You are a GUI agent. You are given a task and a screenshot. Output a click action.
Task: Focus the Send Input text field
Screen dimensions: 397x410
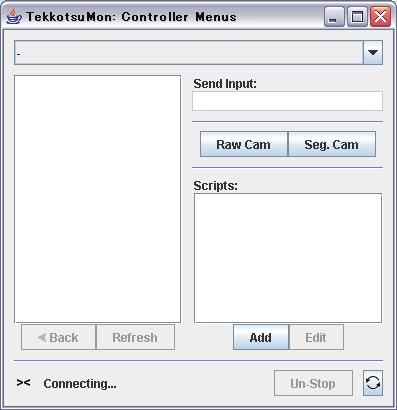(287, 101)
